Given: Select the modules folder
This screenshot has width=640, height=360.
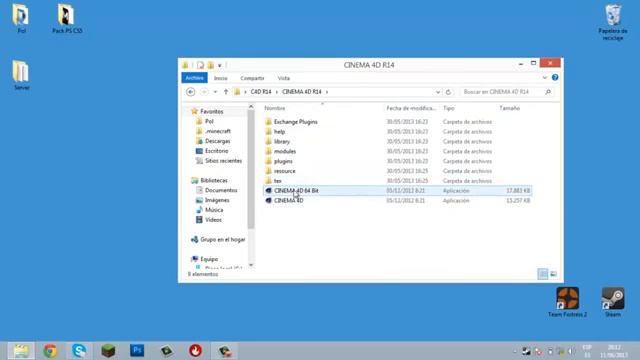Looking at the screenshot, I should (285, 151).
